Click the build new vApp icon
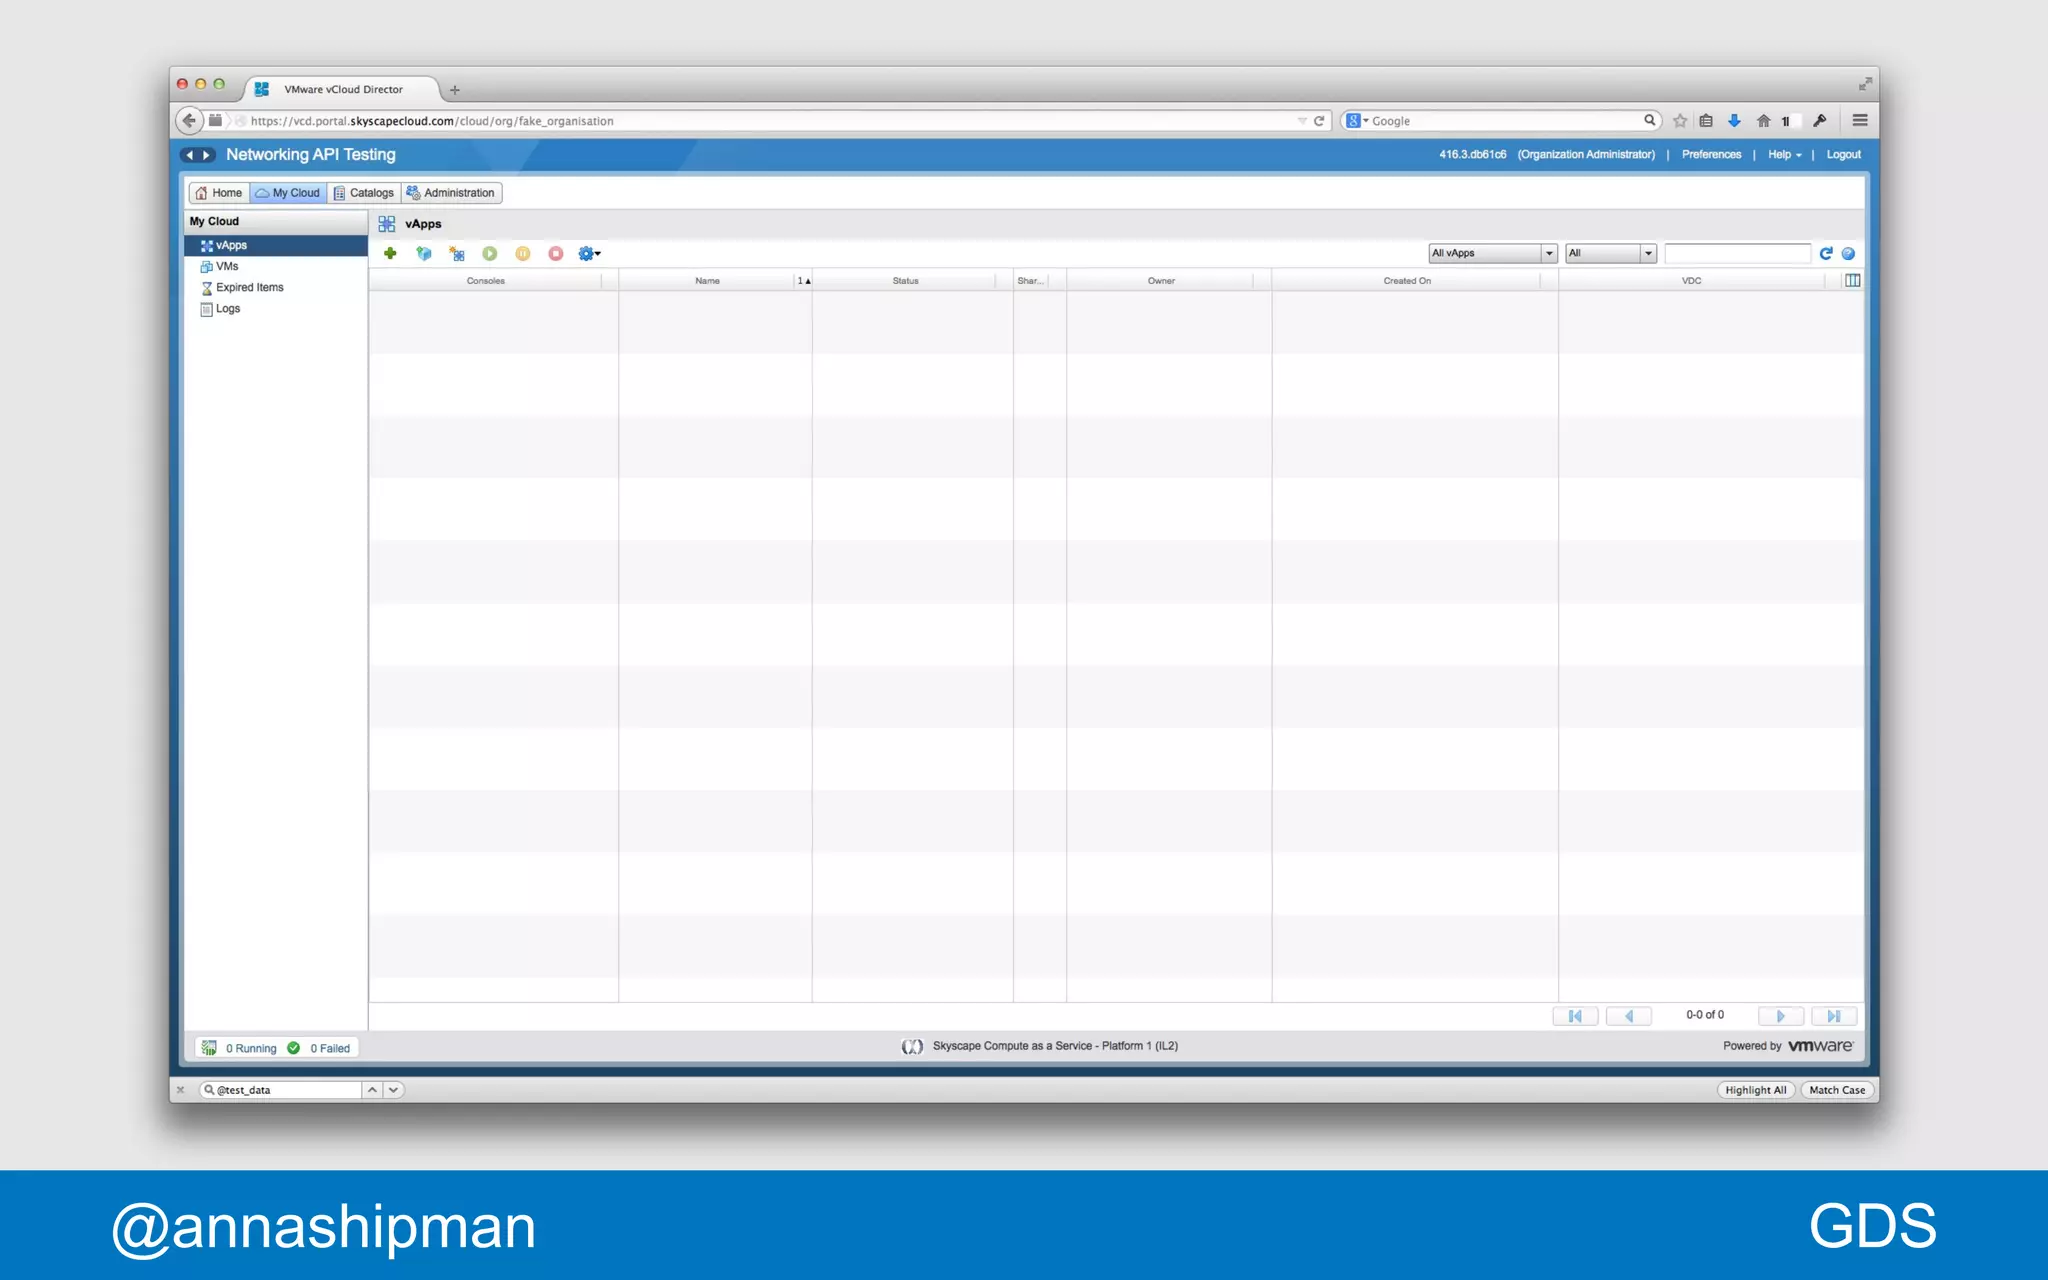Screen dimensions: 2048x1280 (457, 254)
